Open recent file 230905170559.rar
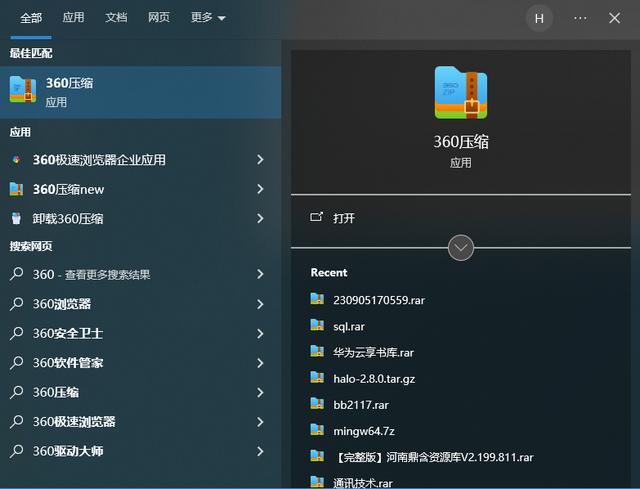 [379, 300]
